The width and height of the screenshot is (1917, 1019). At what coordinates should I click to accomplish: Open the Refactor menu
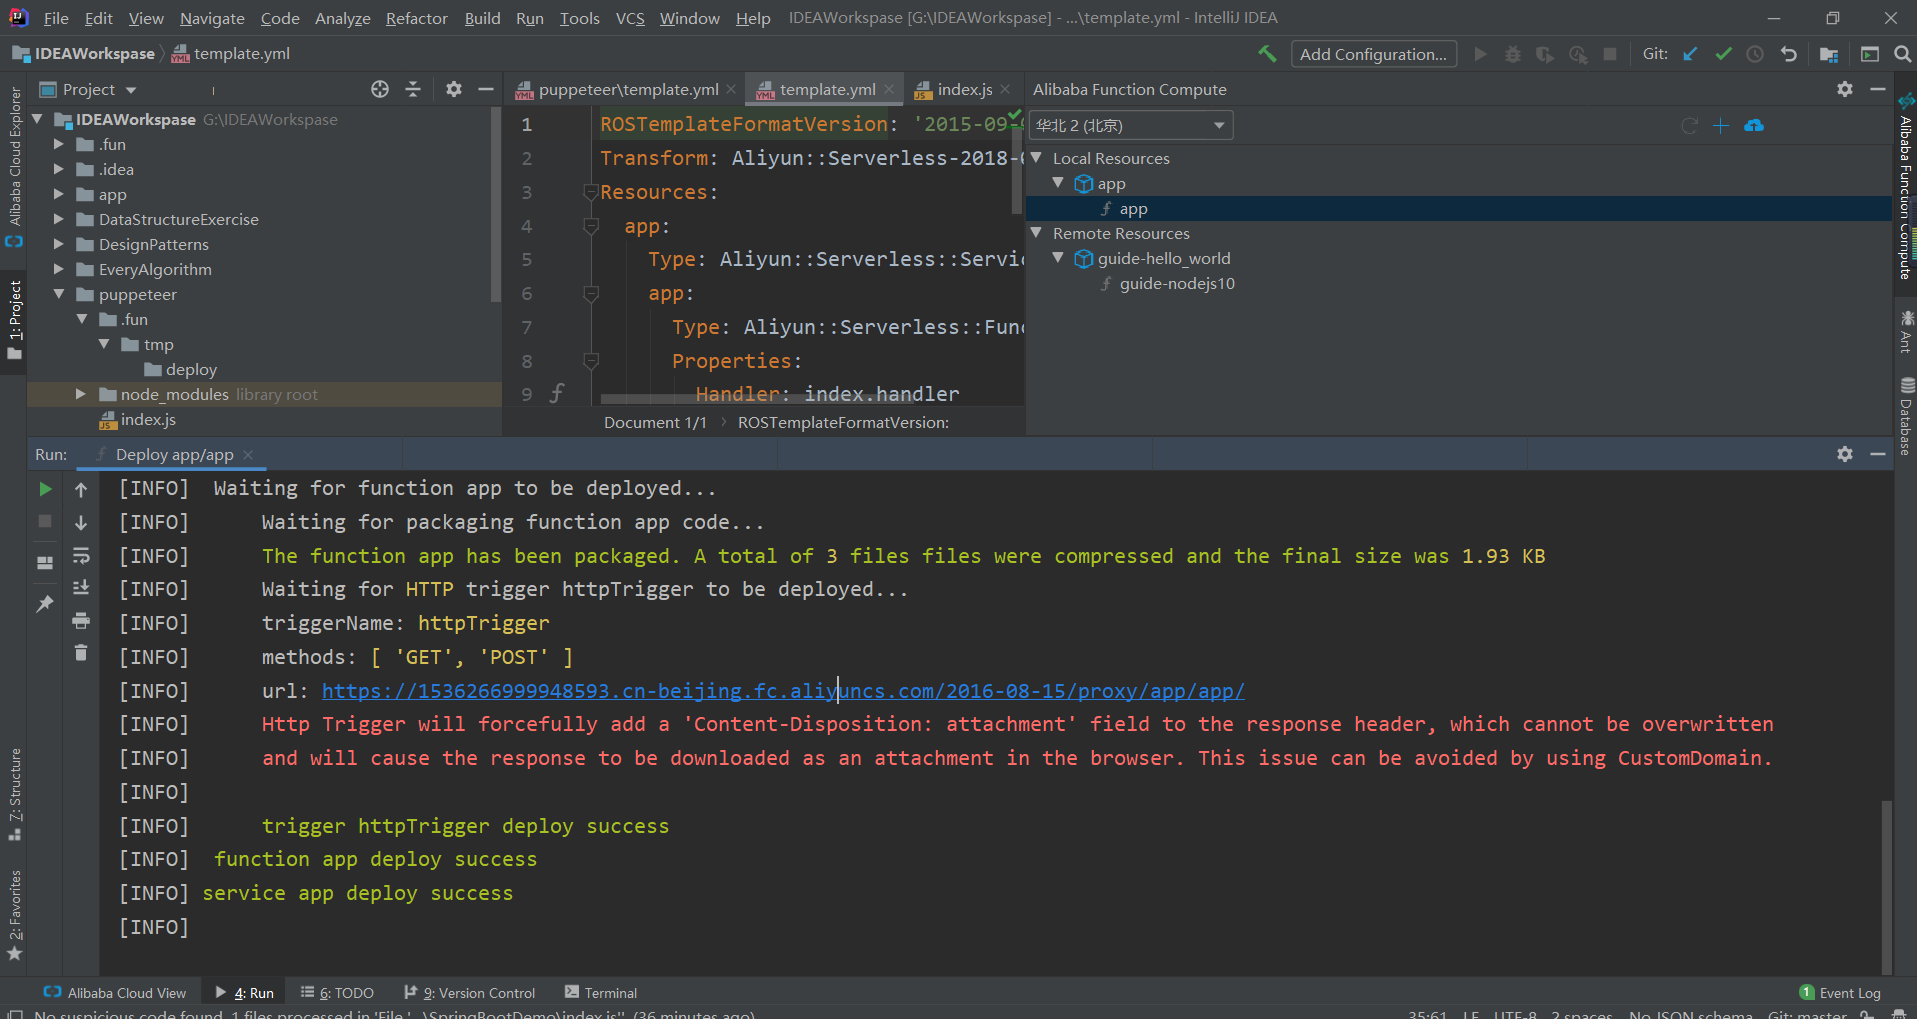coord(417,18)
